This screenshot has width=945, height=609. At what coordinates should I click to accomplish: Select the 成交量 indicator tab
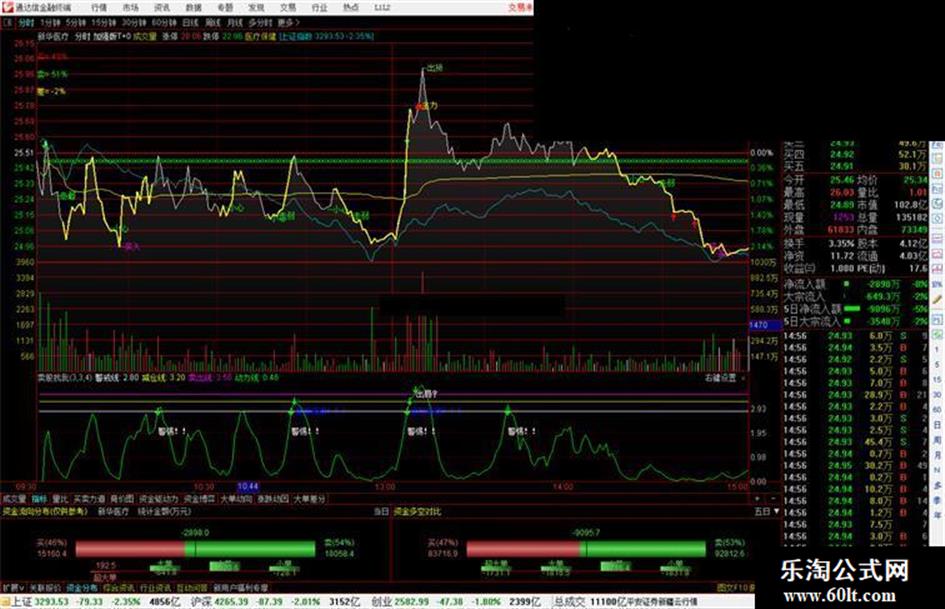coord(14,499)
